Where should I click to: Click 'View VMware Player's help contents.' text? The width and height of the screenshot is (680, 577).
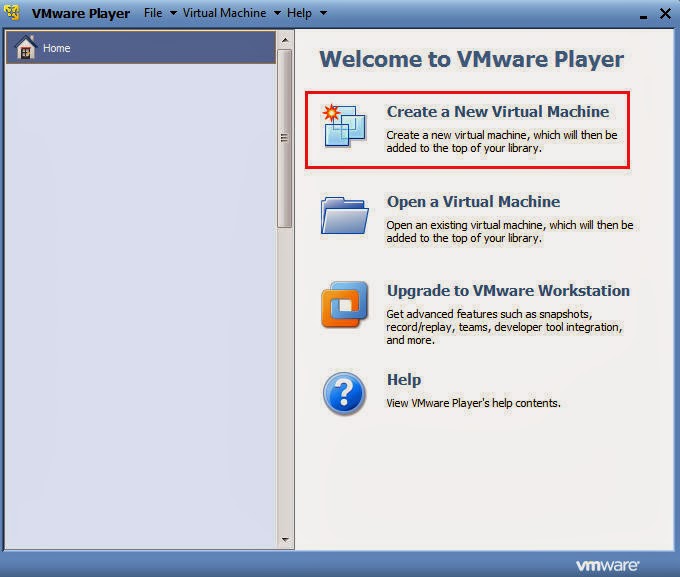click(473, 403)
